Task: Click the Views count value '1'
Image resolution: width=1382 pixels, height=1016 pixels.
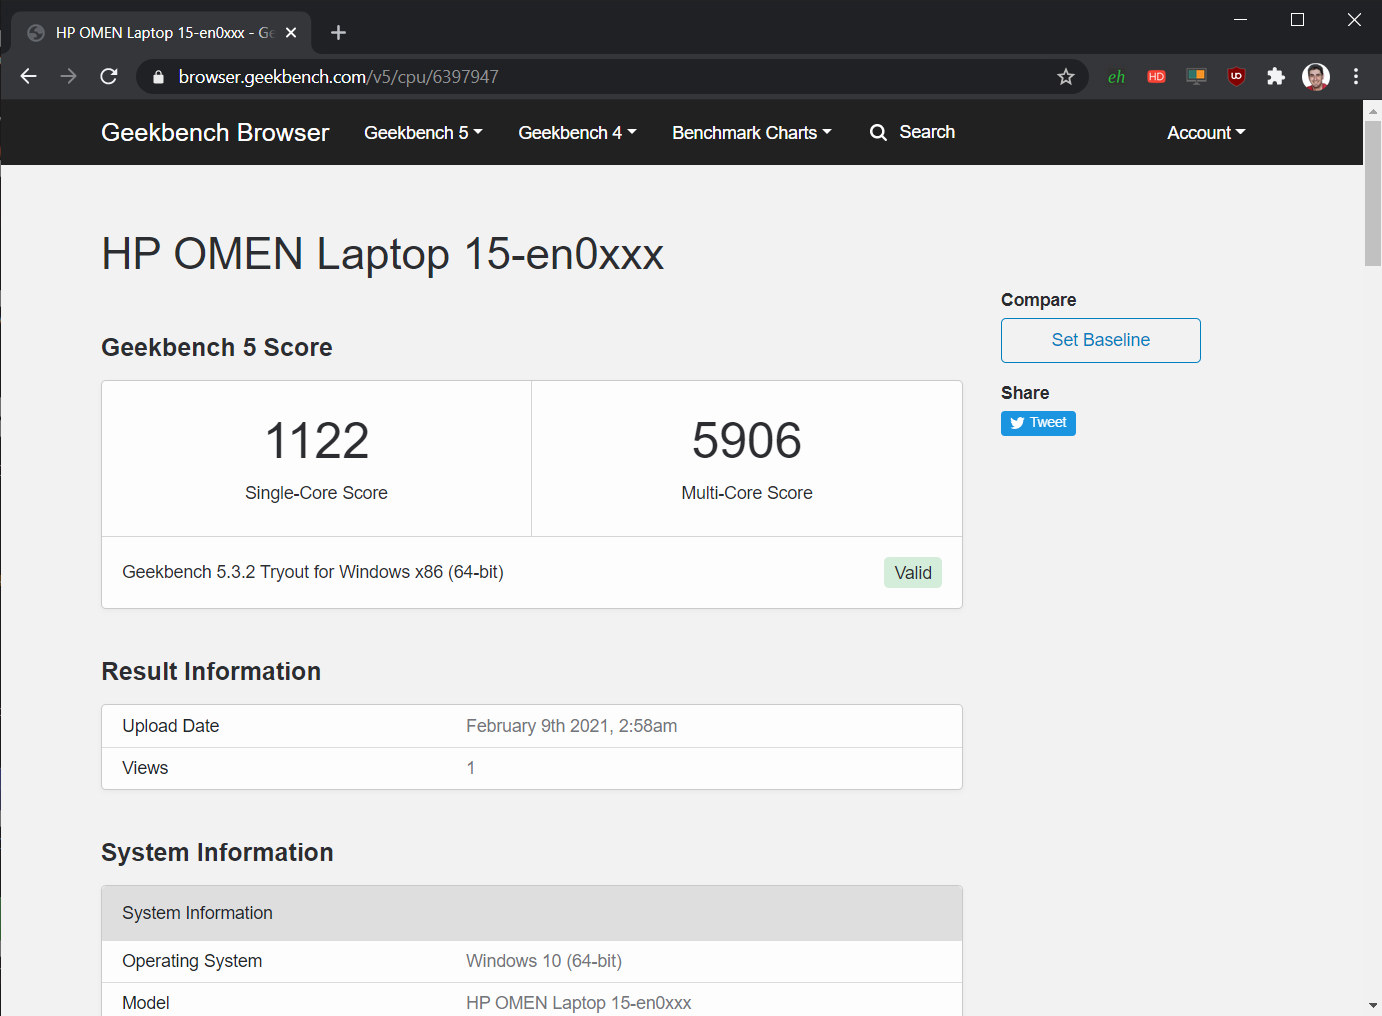Action: coord(471,768)
